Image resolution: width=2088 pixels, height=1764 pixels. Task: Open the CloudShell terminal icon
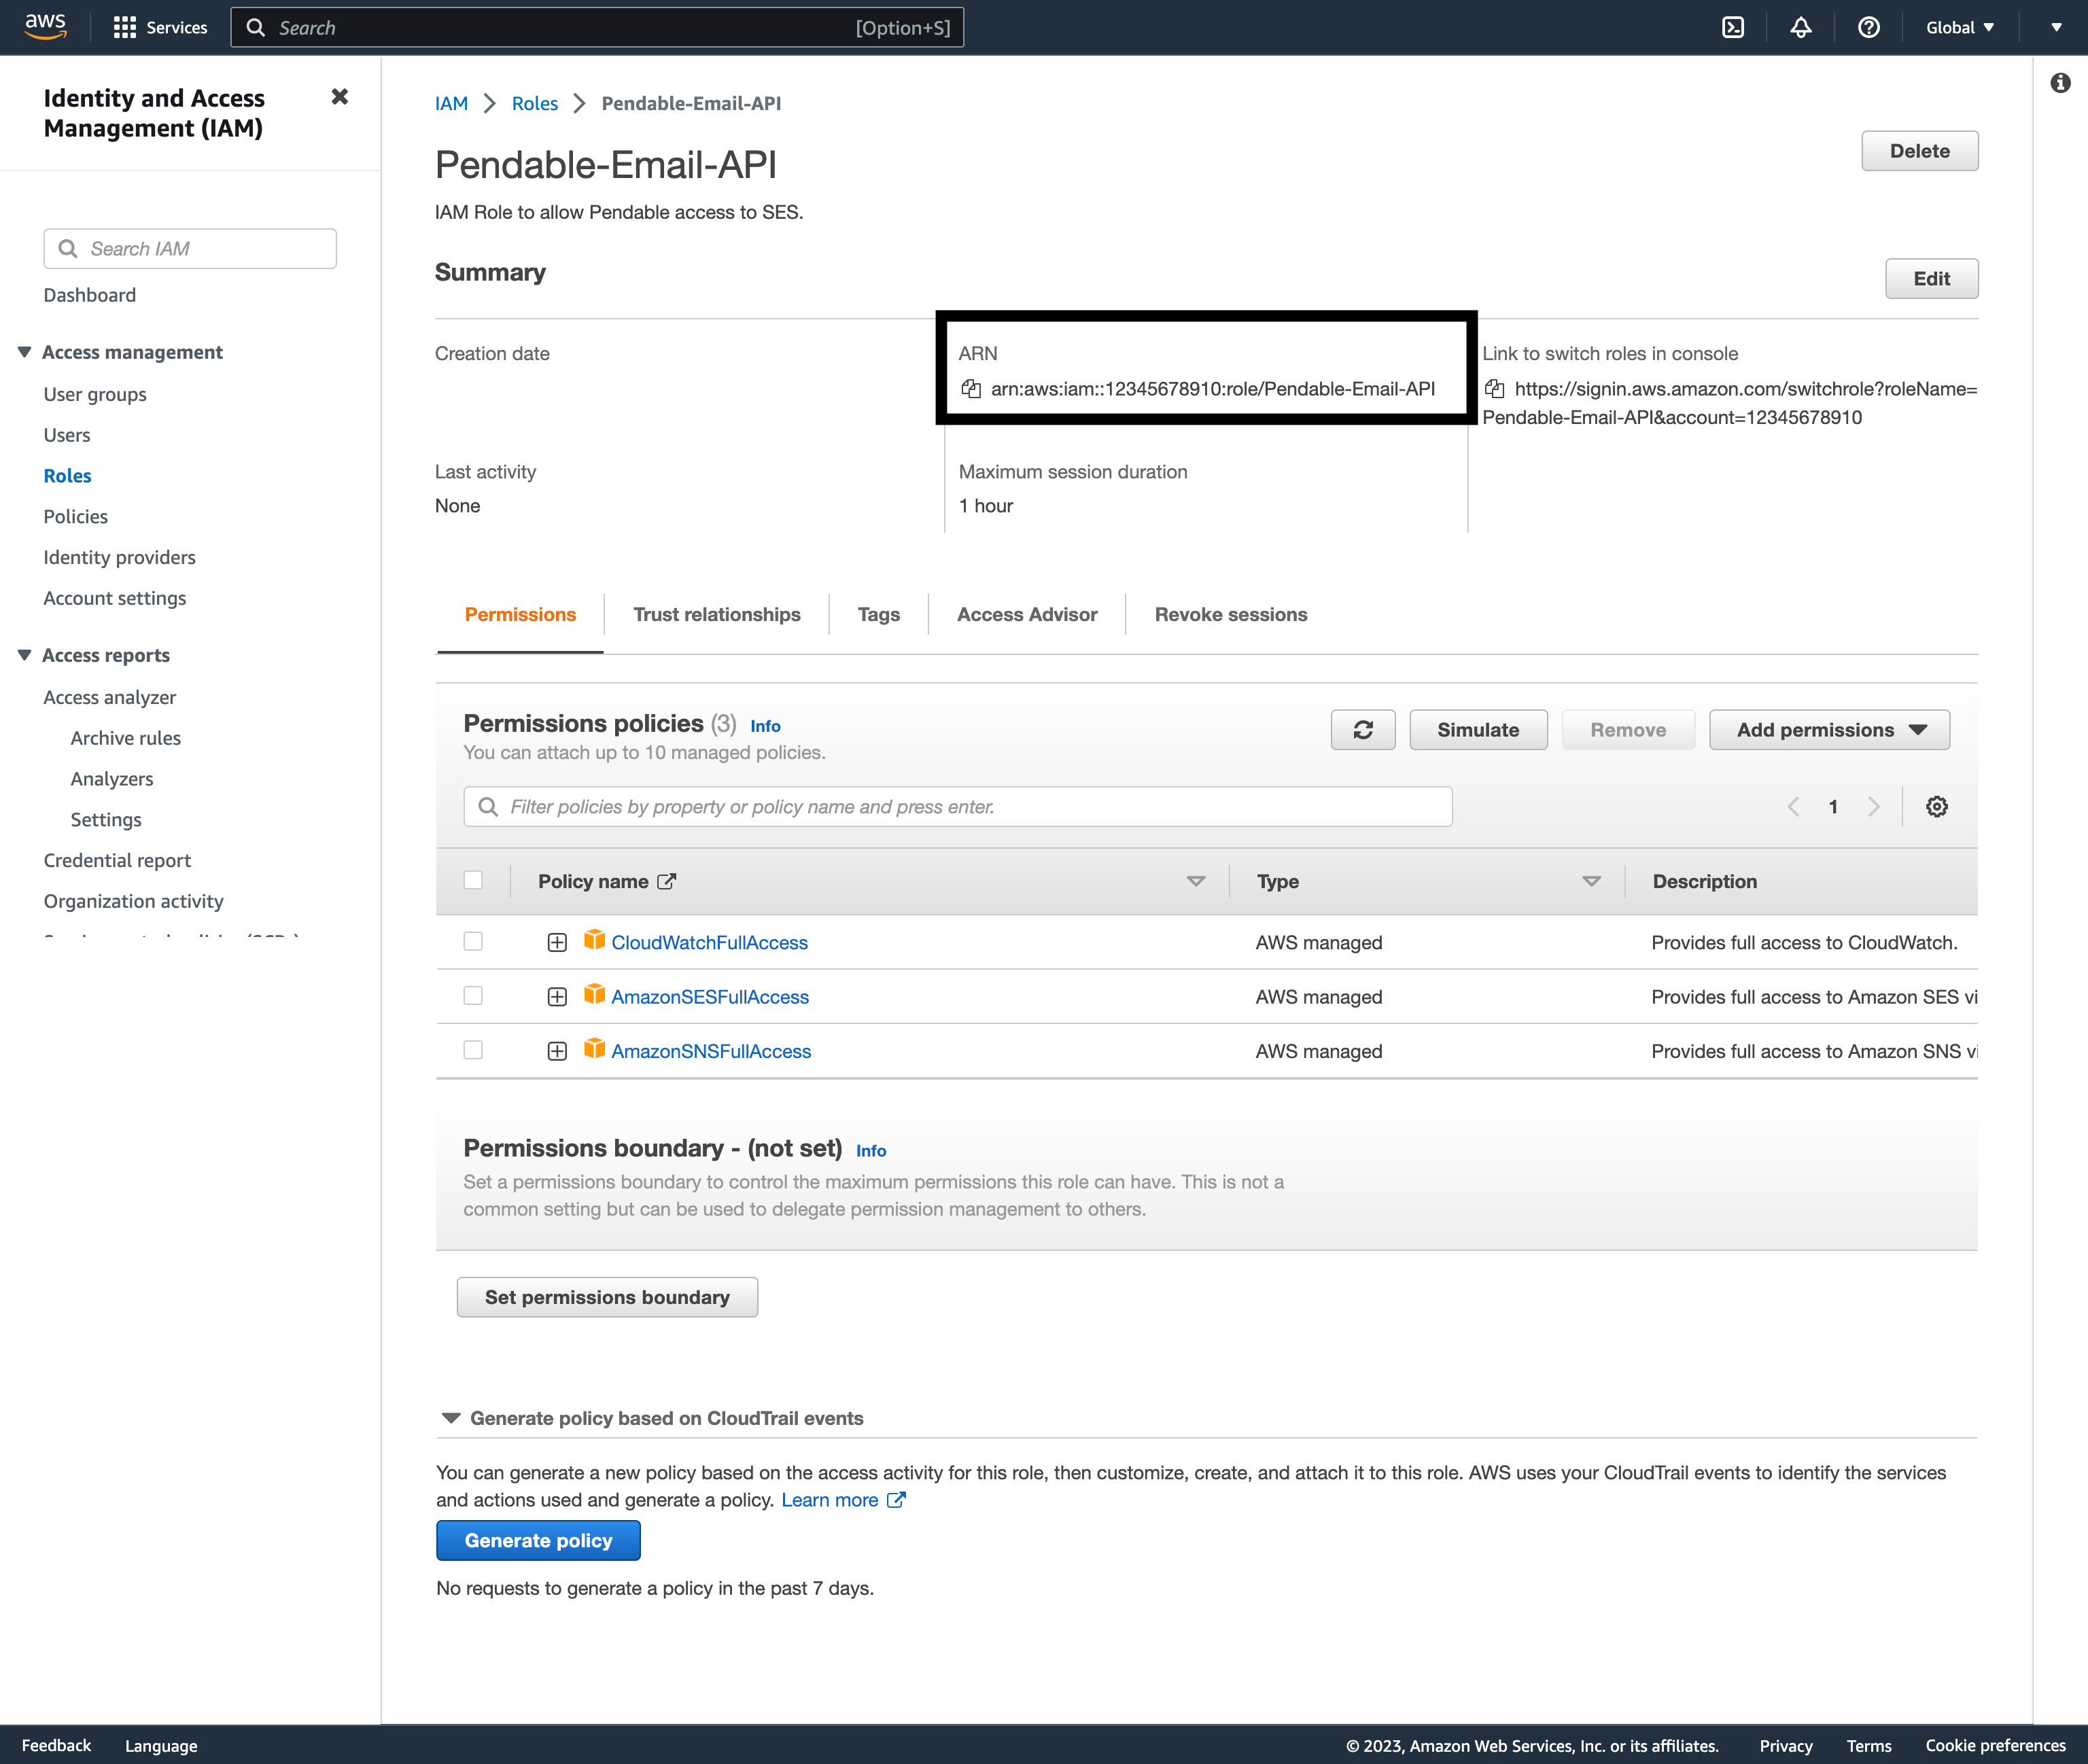point(1733,27)
